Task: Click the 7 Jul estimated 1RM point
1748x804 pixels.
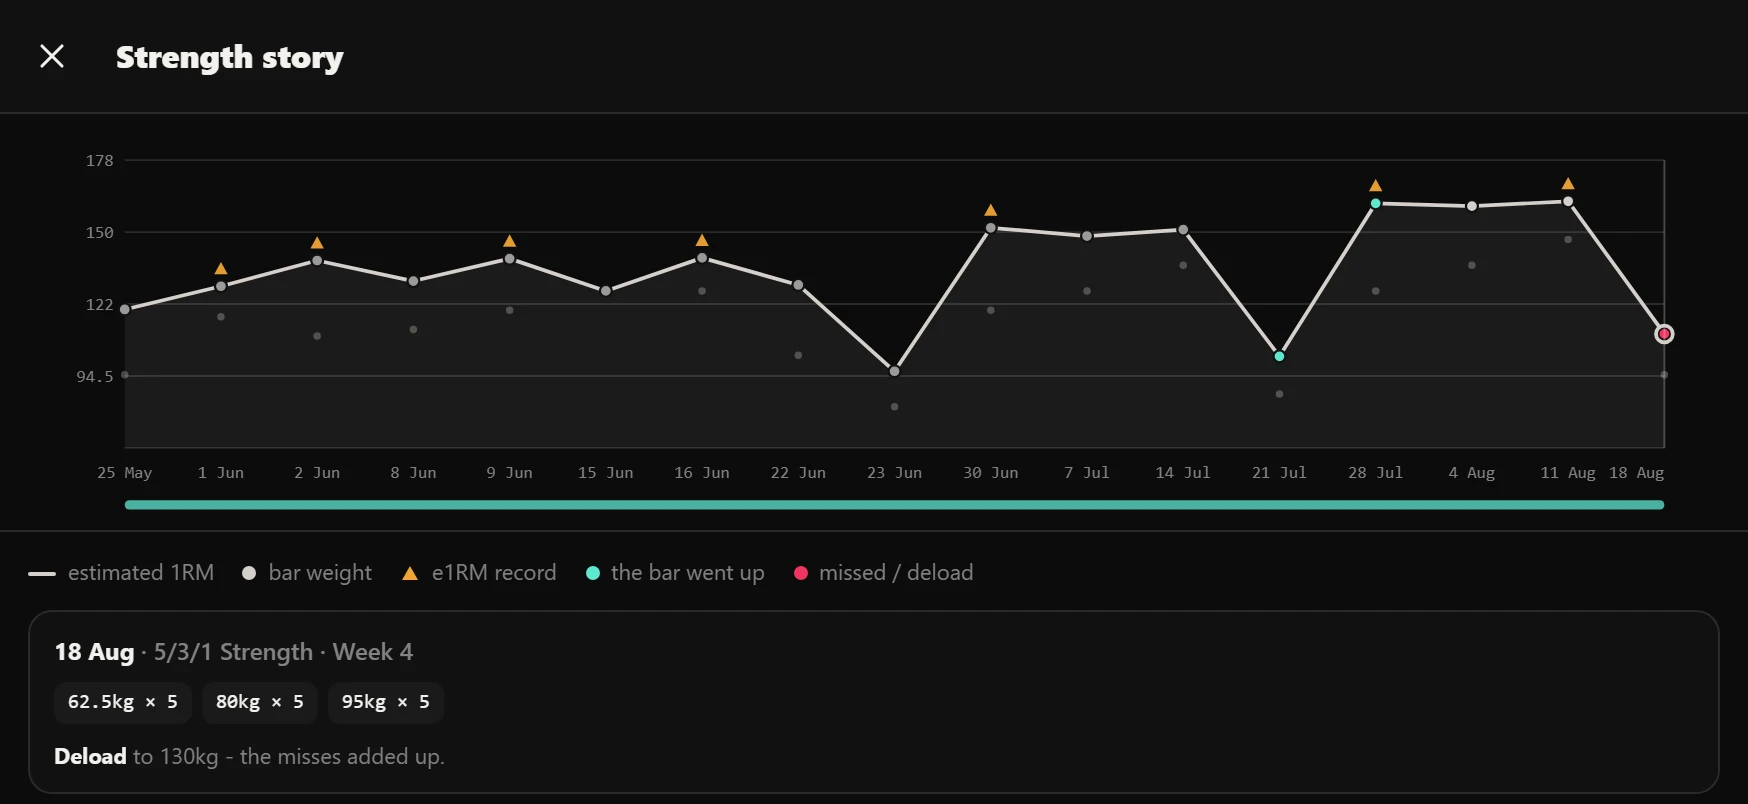Action: tap(1087, 236)
